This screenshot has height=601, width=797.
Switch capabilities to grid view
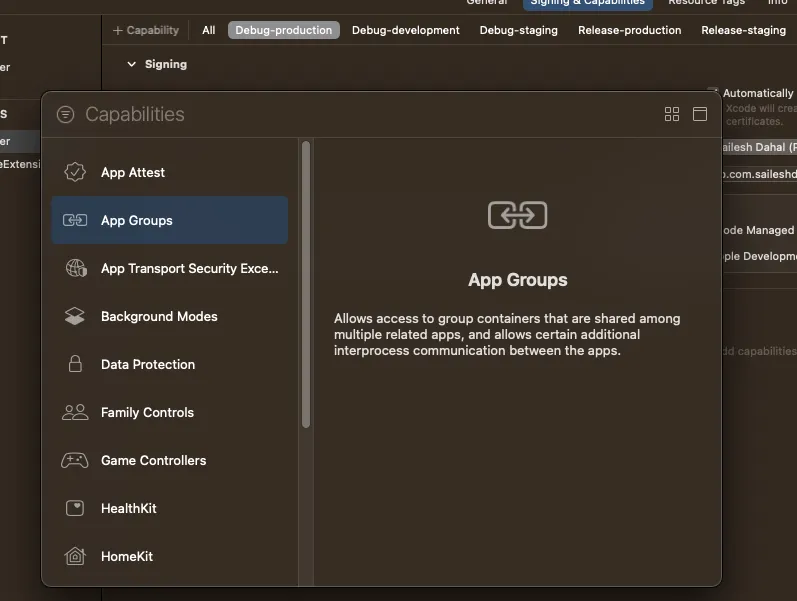coord(672,114)
